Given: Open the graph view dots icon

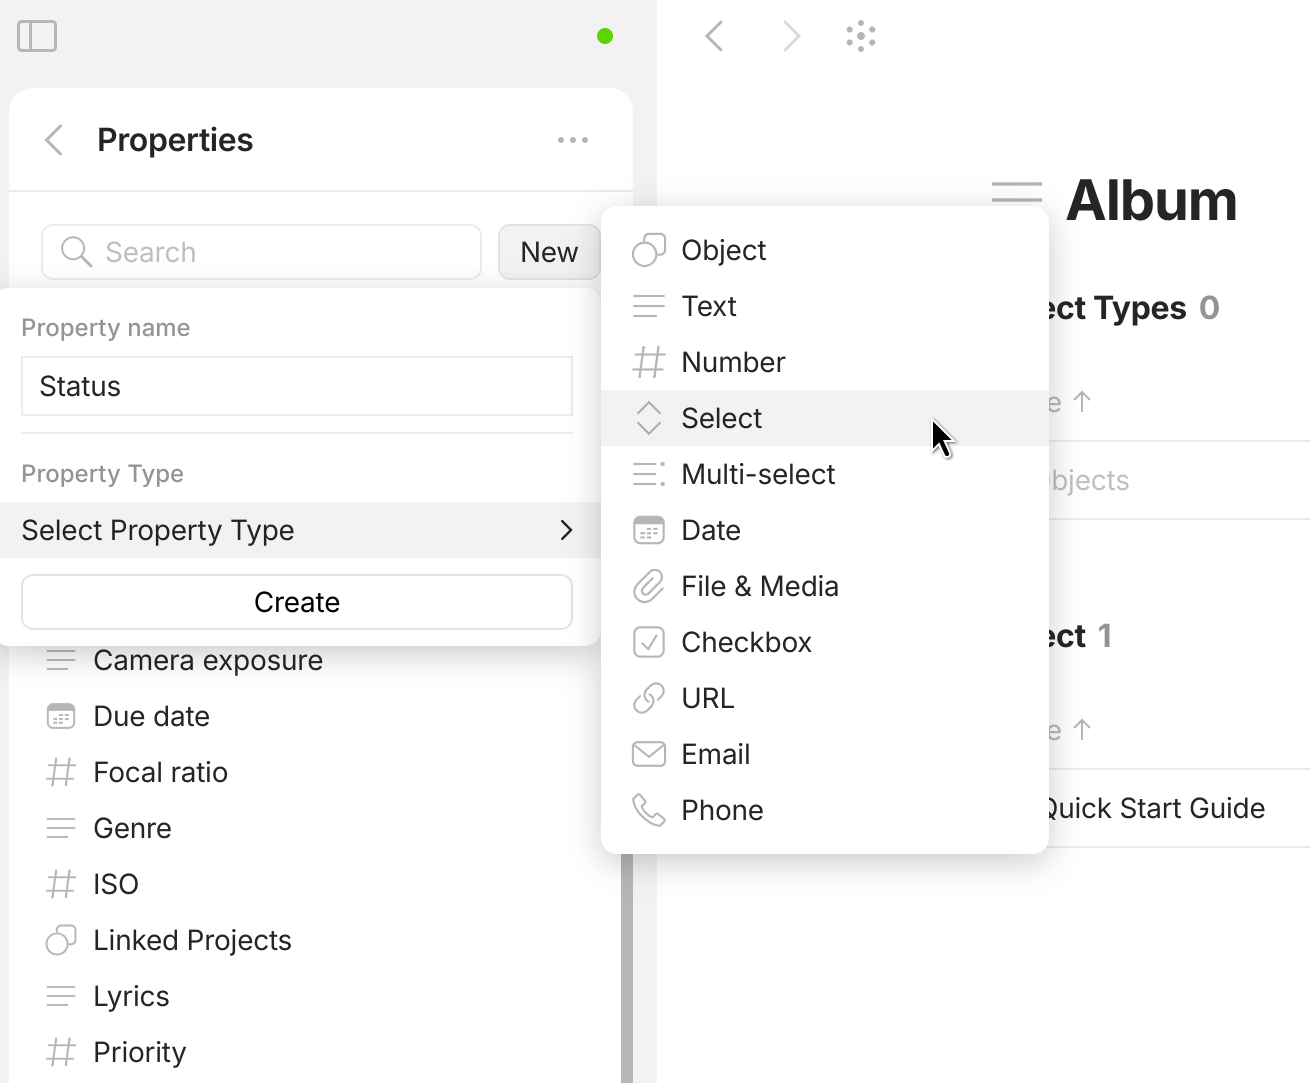Looking at the screenshot, I should [860, 37].
